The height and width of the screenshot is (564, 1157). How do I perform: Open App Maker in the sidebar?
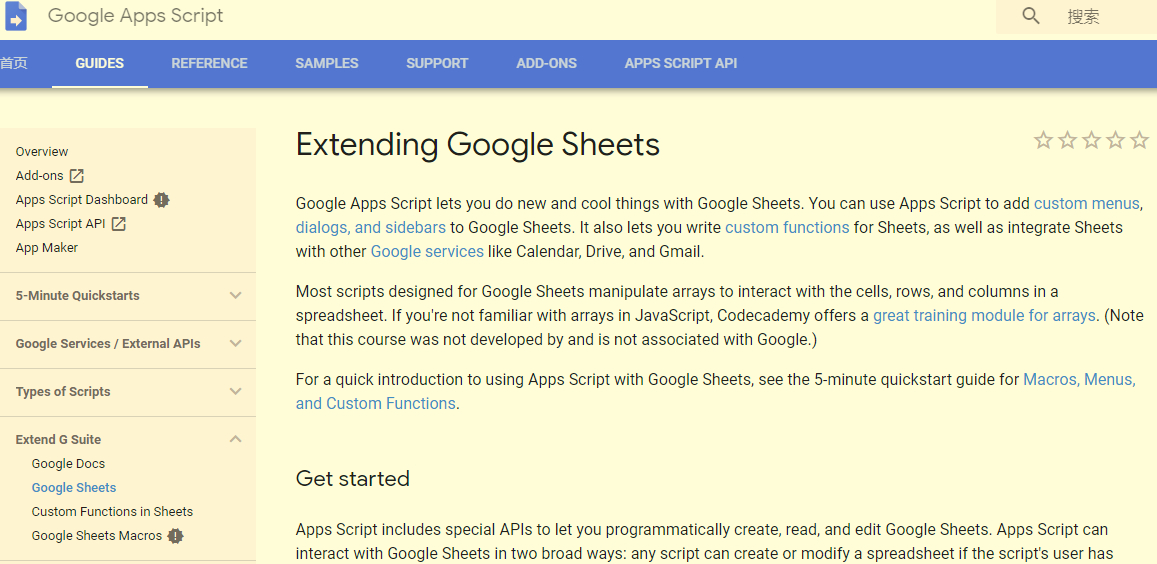point(46,248)
